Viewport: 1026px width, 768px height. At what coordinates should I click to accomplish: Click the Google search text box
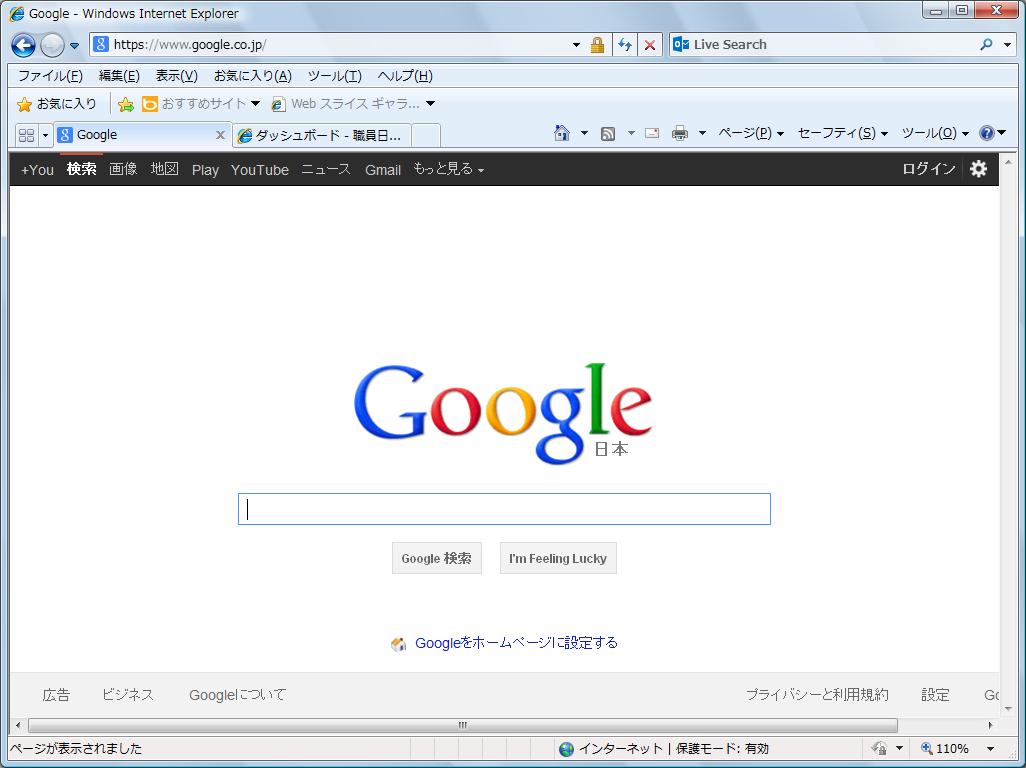[x=504, y=509]
